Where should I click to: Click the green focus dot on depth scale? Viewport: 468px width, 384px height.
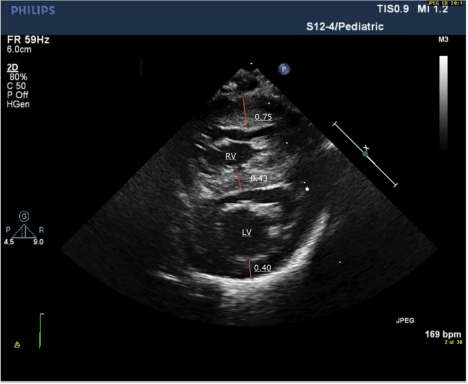[x=365, y=154]
